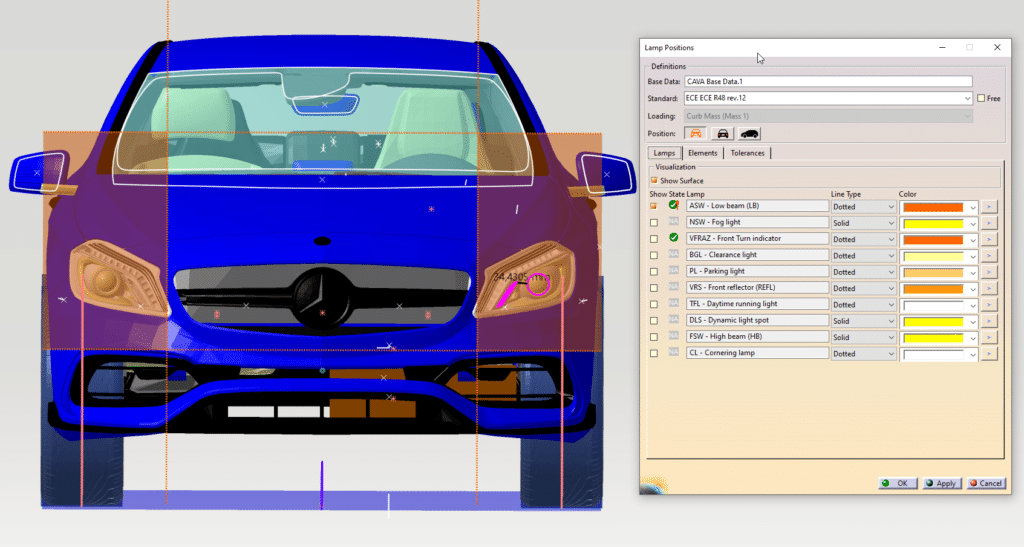
Task: Click the NA state icon for NSW Fog light
Action: [673, 222]
